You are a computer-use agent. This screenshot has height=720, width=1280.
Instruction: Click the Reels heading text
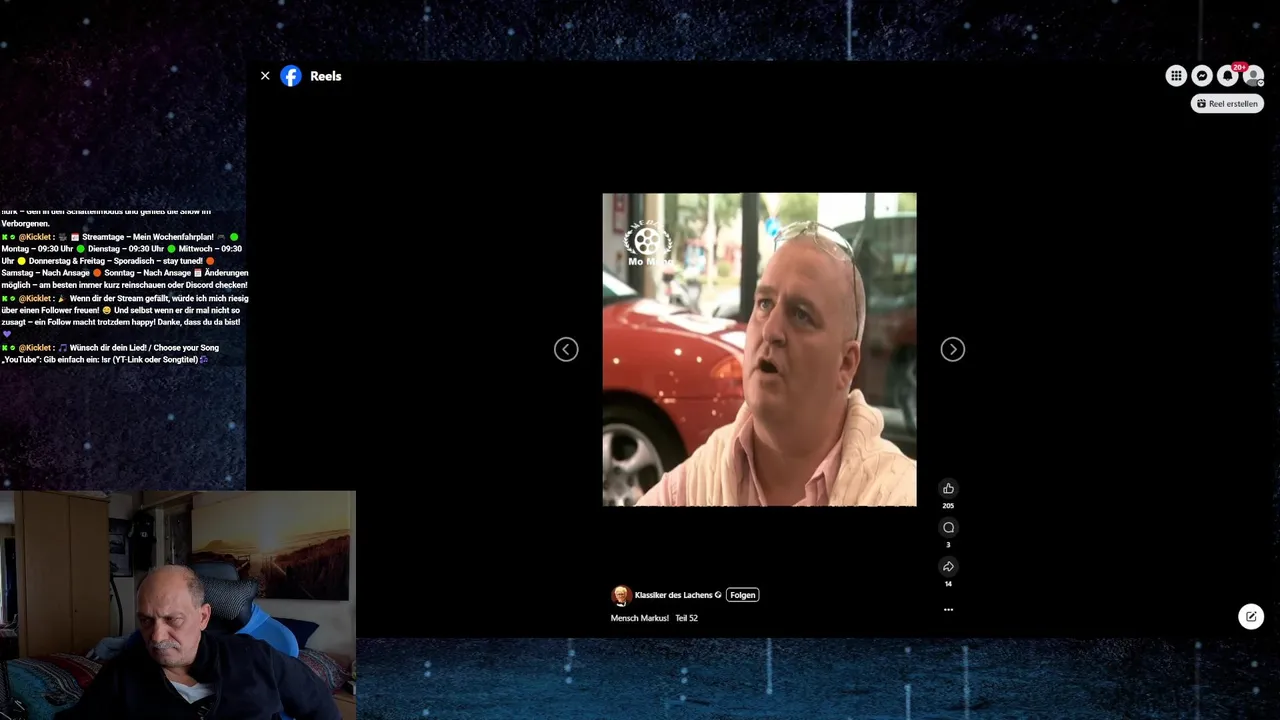[326, 76]
